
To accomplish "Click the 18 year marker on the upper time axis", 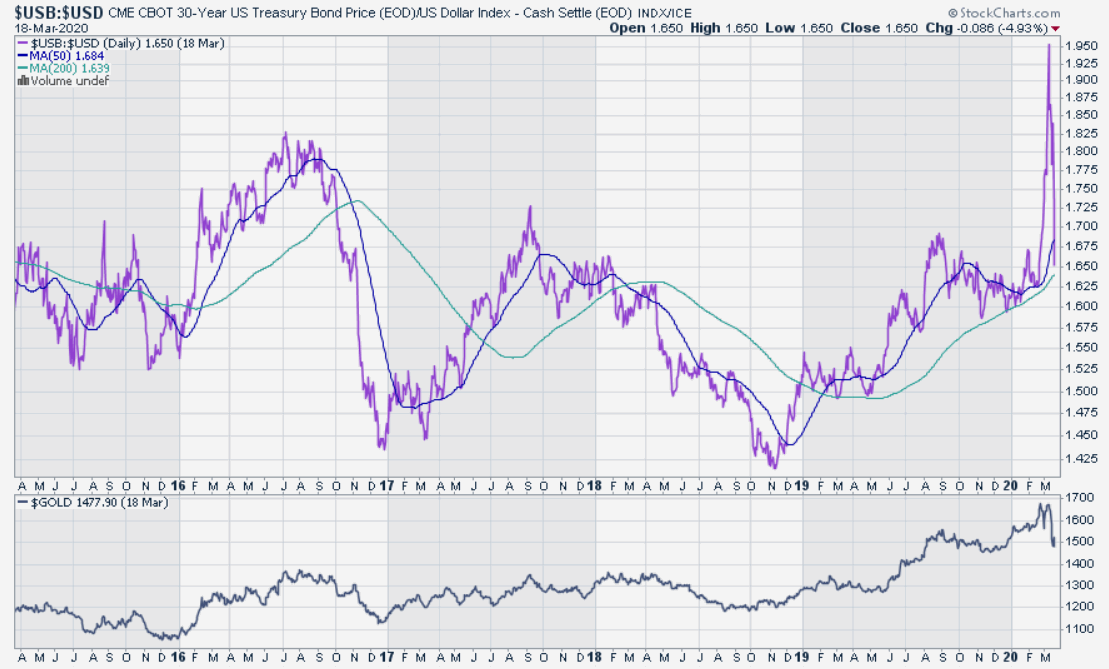I will pos(594,486).
